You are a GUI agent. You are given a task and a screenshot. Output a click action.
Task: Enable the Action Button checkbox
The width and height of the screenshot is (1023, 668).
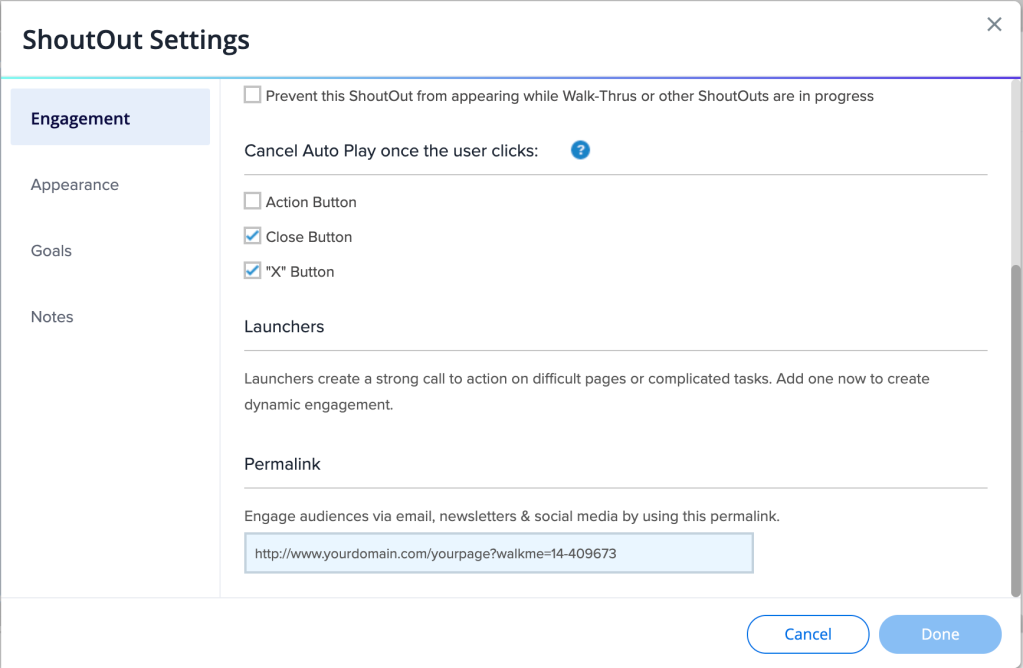(x=253, y=201)
